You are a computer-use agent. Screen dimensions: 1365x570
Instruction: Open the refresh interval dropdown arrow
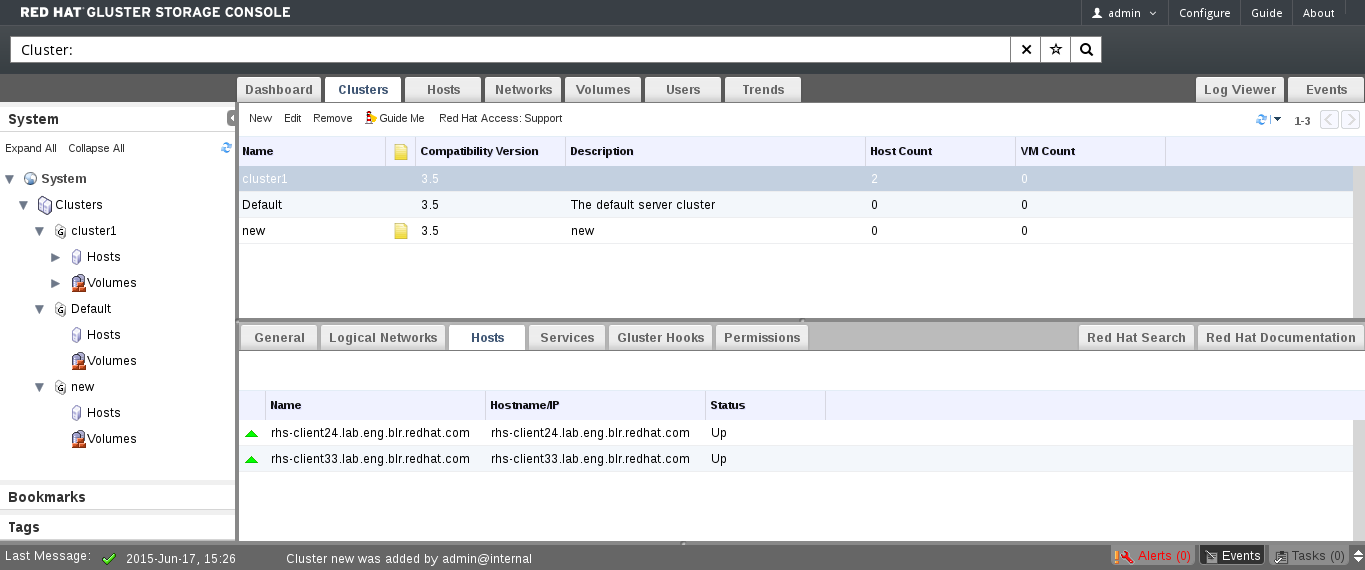1277,120
